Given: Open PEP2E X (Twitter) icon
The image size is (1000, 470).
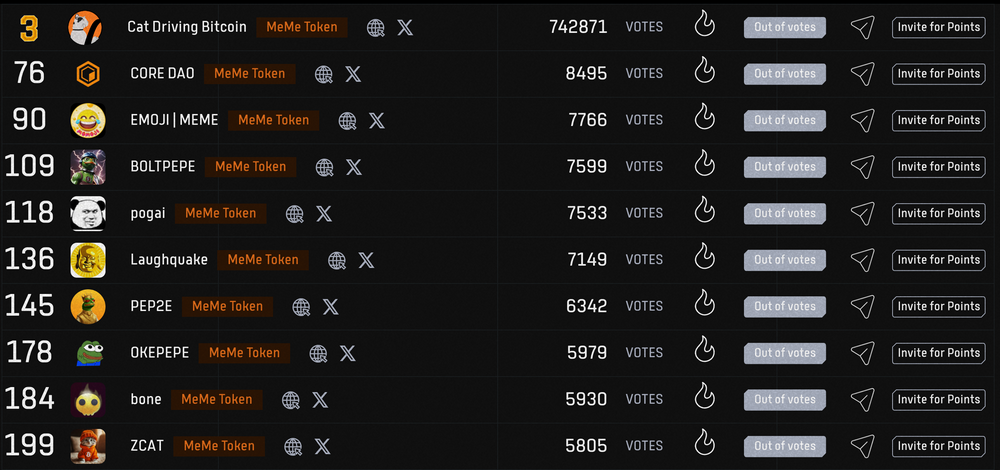Looking at the screenshot, I should 330,307.
